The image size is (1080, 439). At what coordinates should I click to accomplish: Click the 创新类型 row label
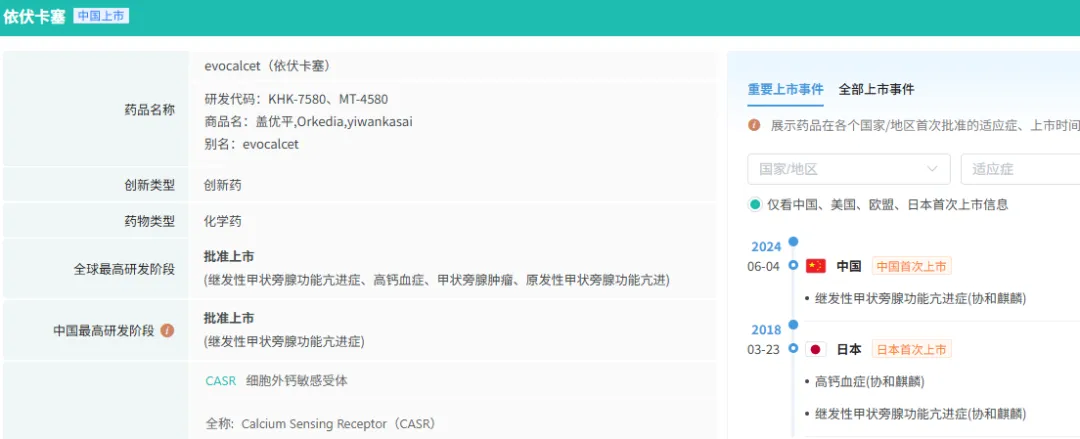coord(149,185)
